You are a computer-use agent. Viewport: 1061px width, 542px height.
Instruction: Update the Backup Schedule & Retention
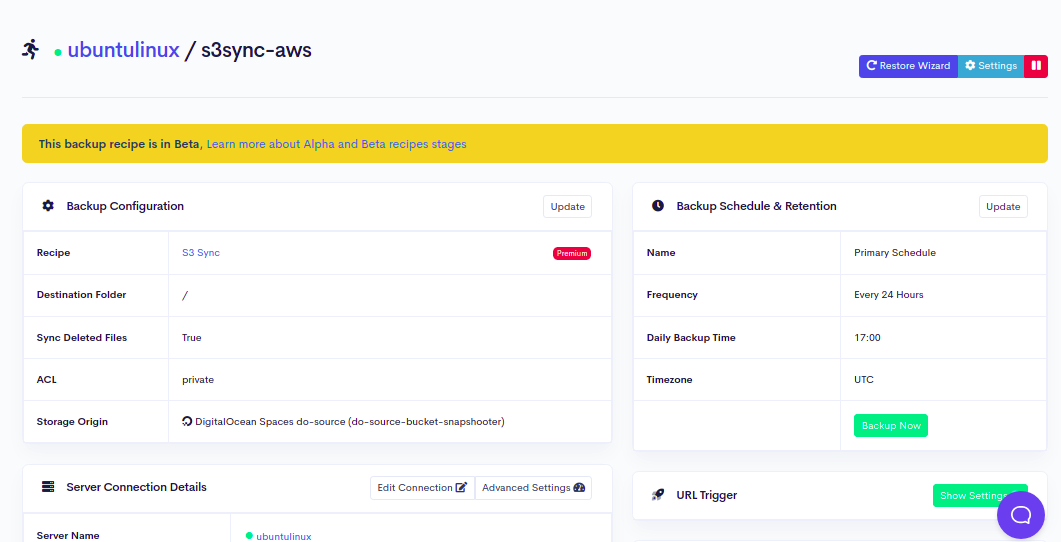(x=1003, y=206)
